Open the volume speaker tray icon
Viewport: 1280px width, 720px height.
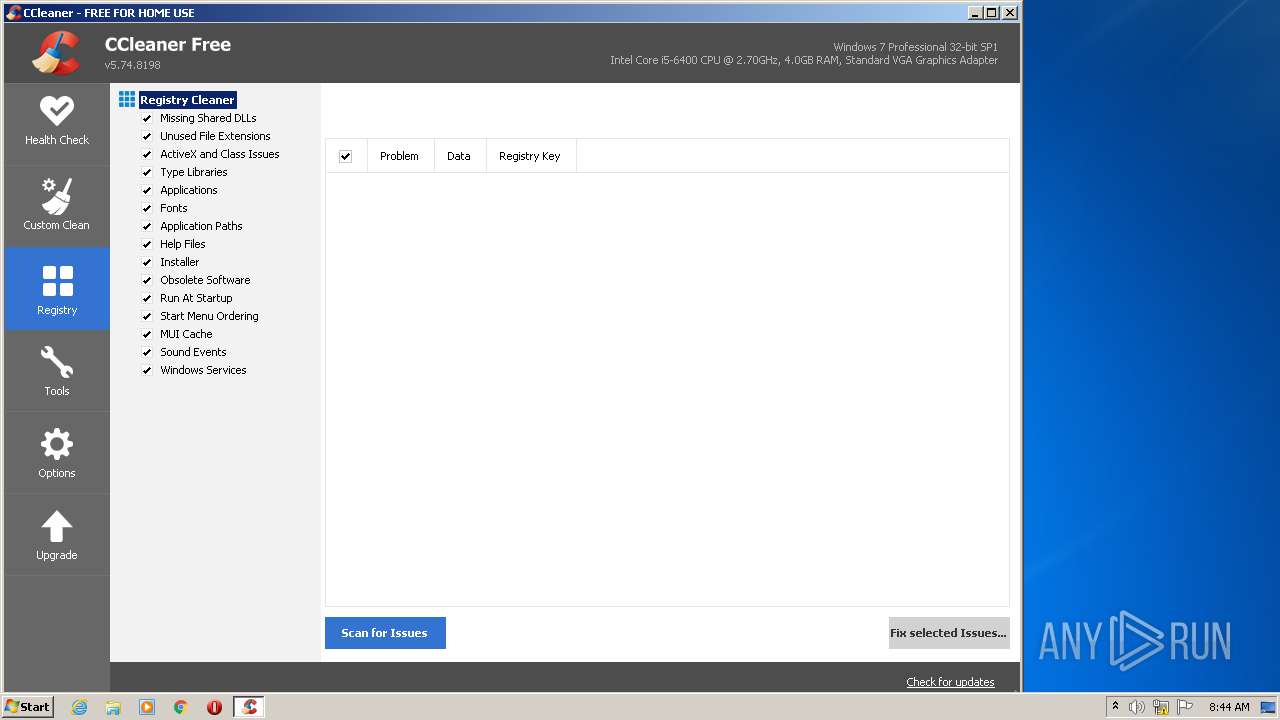[1137, 707]
